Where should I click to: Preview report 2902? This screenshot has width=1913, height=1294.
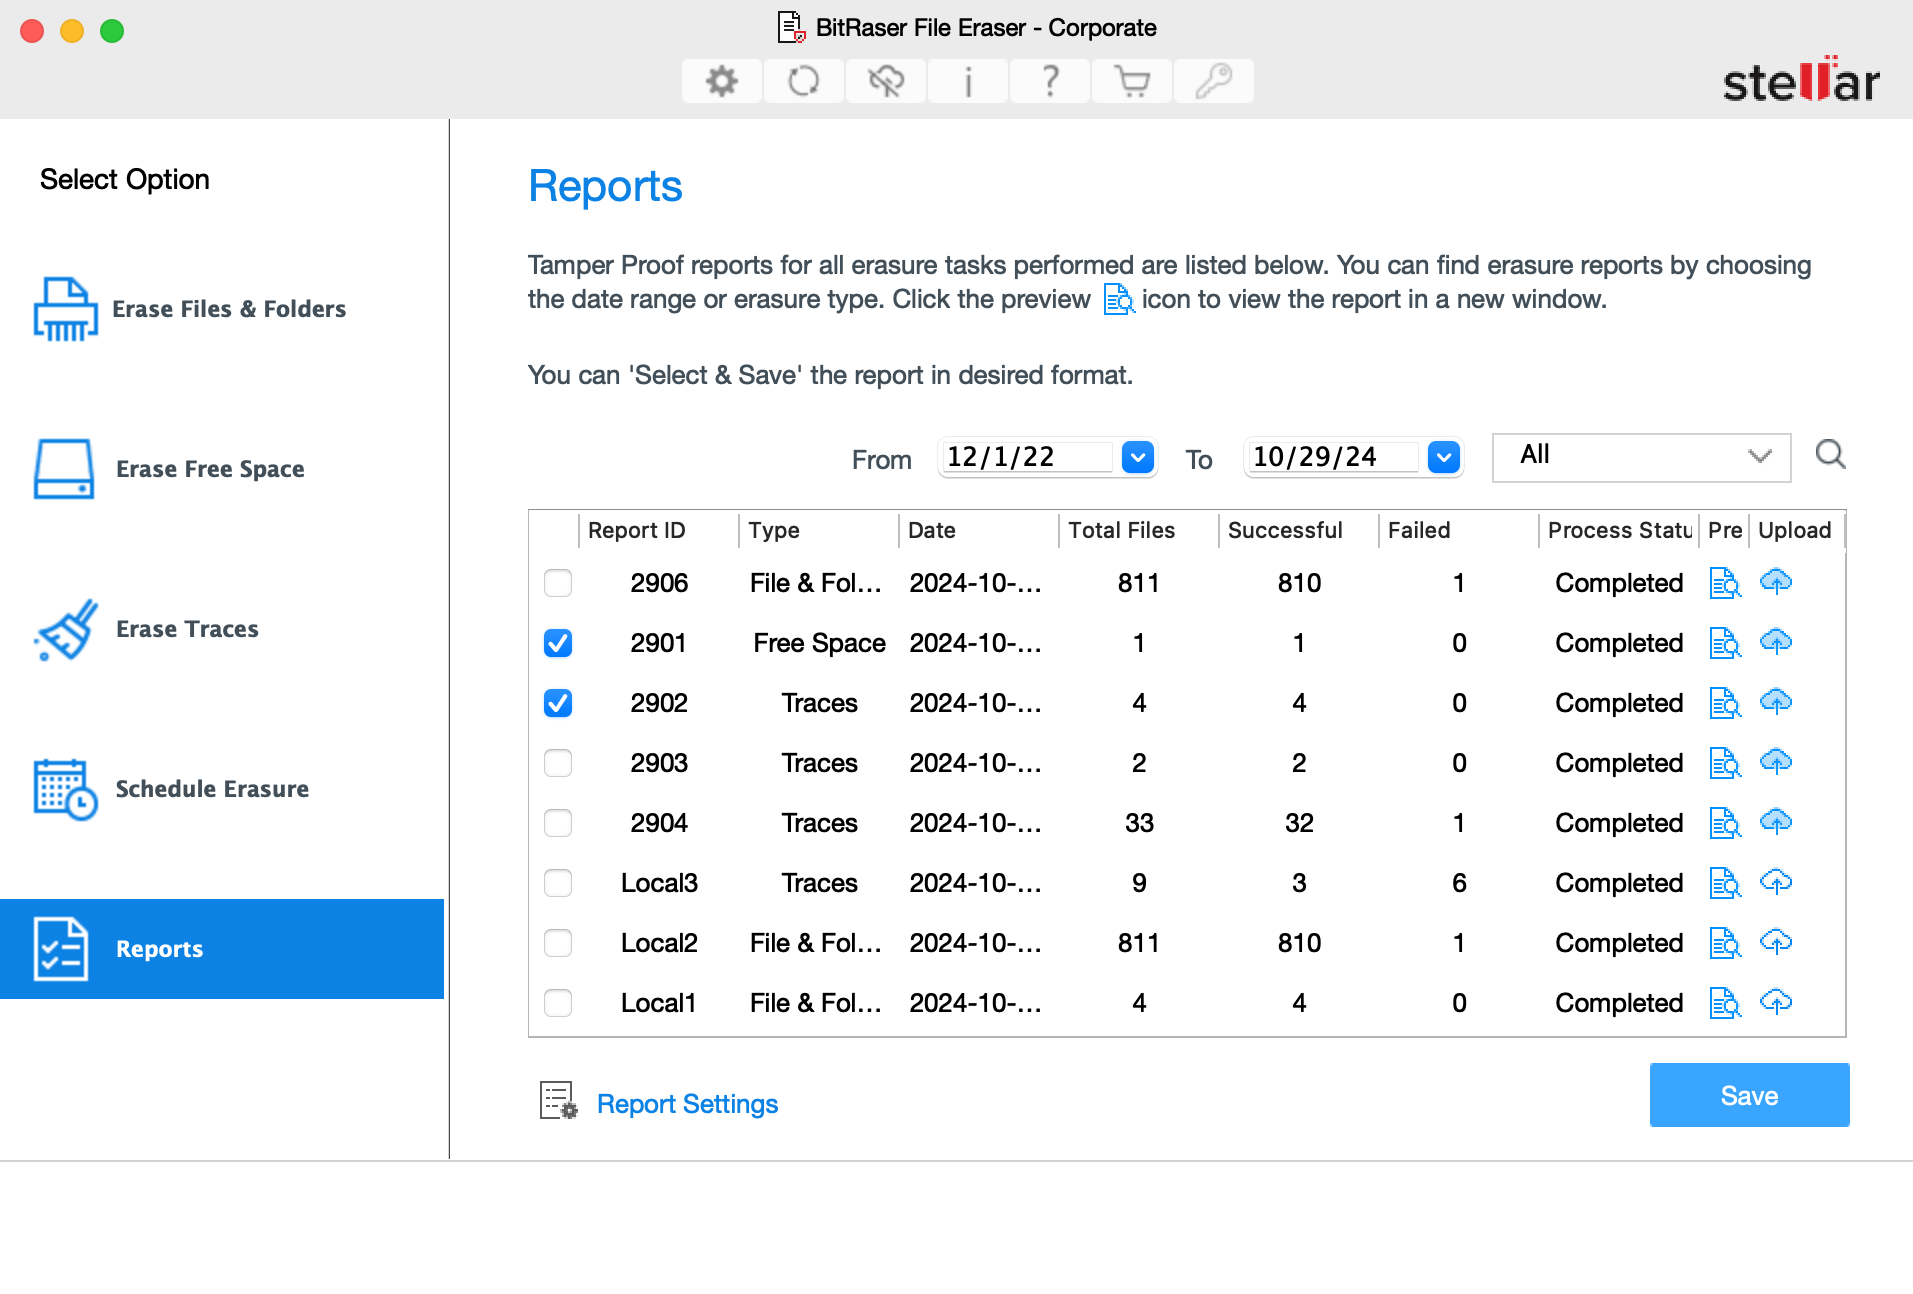coord(1725,703)
